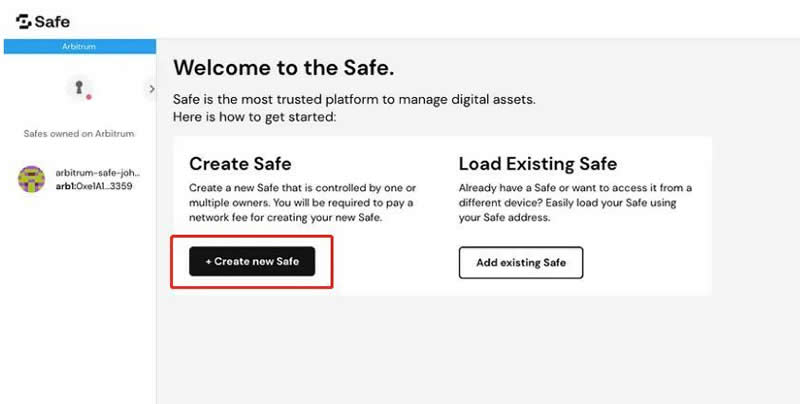The width and height of the screenshot is (800, 404).
Task: Open the arbitrum-safe identicon avatar
Action: (31, 179)
